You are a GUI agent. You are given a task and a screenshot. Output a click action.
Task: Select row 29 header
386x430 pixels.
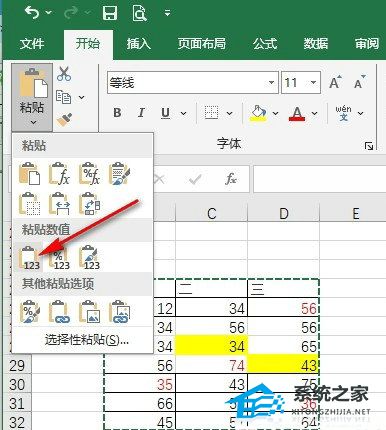(x=17, y=365)
